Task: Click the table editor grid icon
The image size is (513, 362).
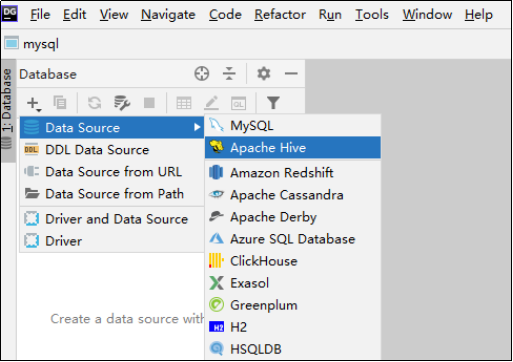Action: click(x=184, y=103)
